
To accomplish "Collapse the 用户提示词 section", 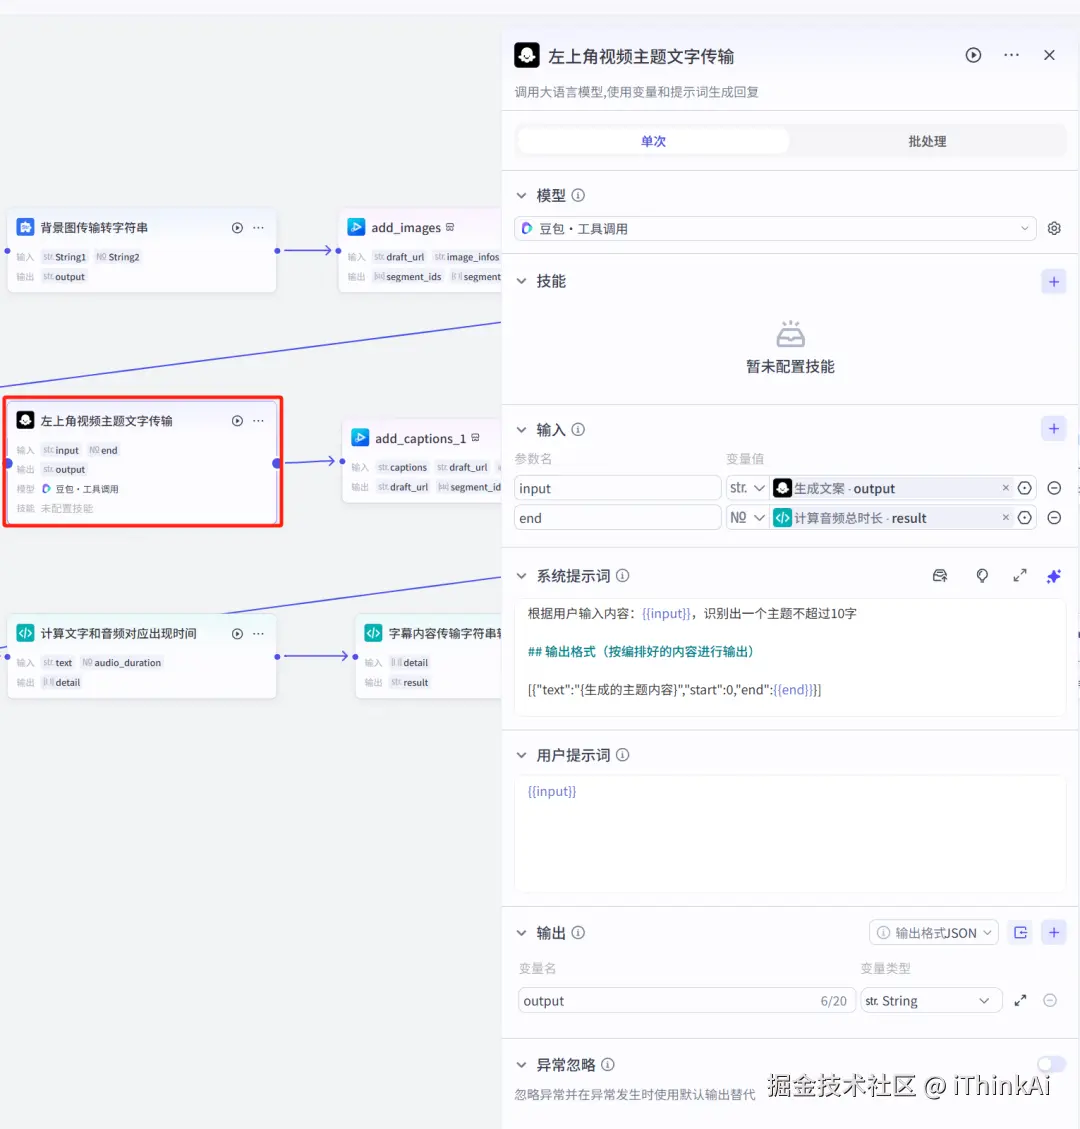I will (521, 755).
